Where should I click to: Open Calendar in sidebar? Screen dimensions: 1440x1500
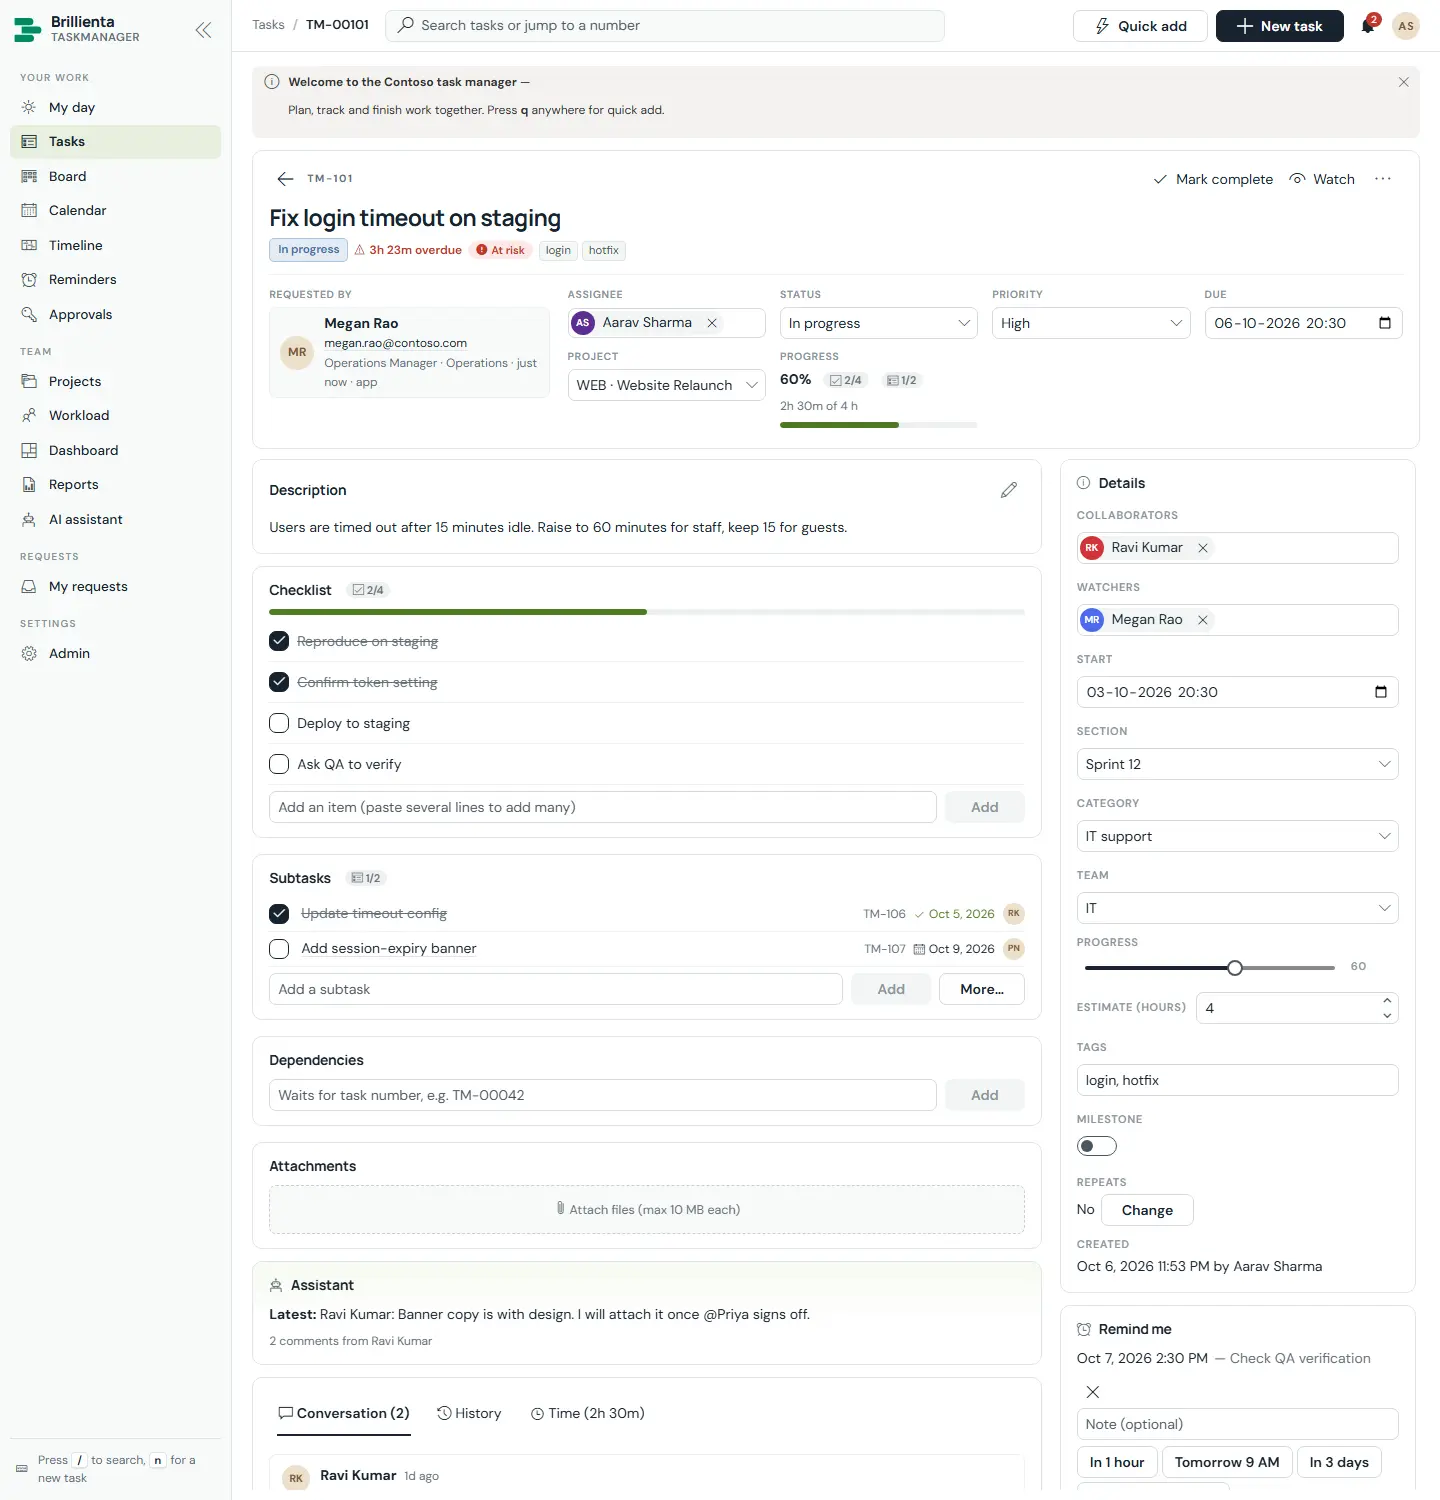pyautogui.click(x=115, y=210)
